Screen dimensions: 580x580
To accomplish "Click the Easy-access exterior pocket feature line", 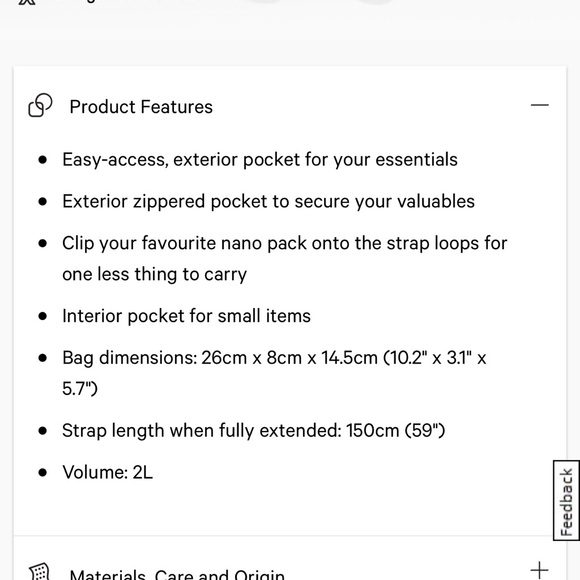I will tap(260, 160).
